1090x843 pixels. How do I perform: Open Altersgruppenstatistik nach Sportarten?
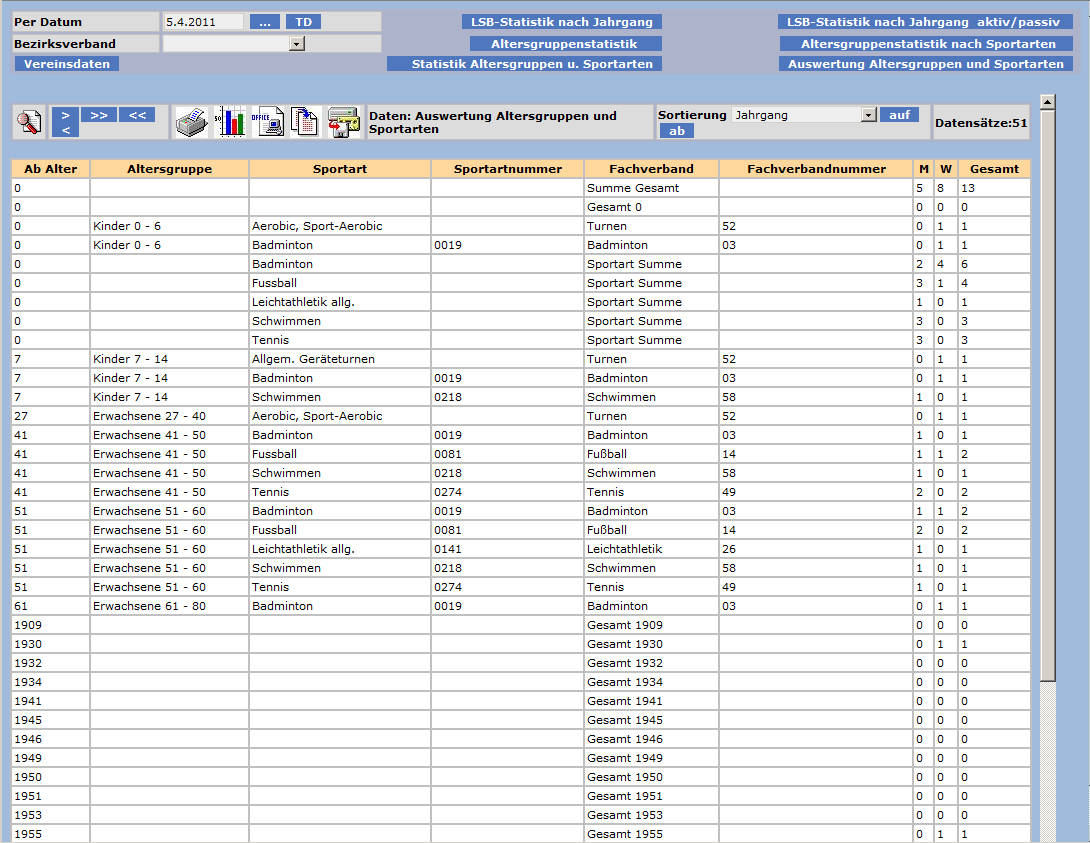[x=927, y=44]
